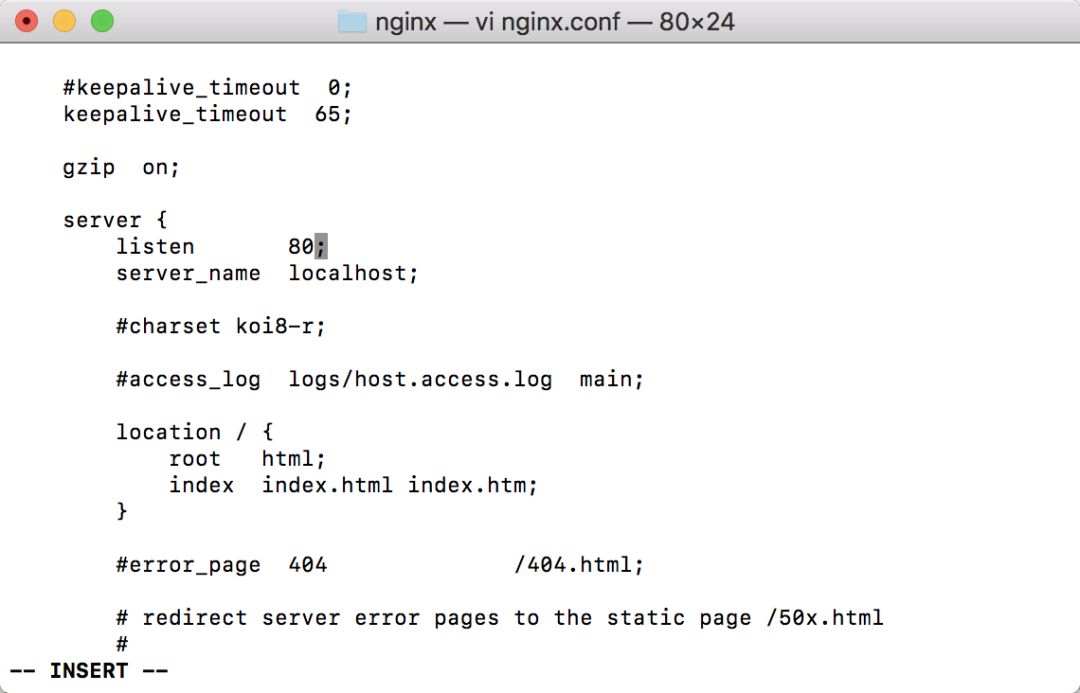Click the 'location / {' line
Viewport: 1080px width, 693px height.
[x=194, y=432]
